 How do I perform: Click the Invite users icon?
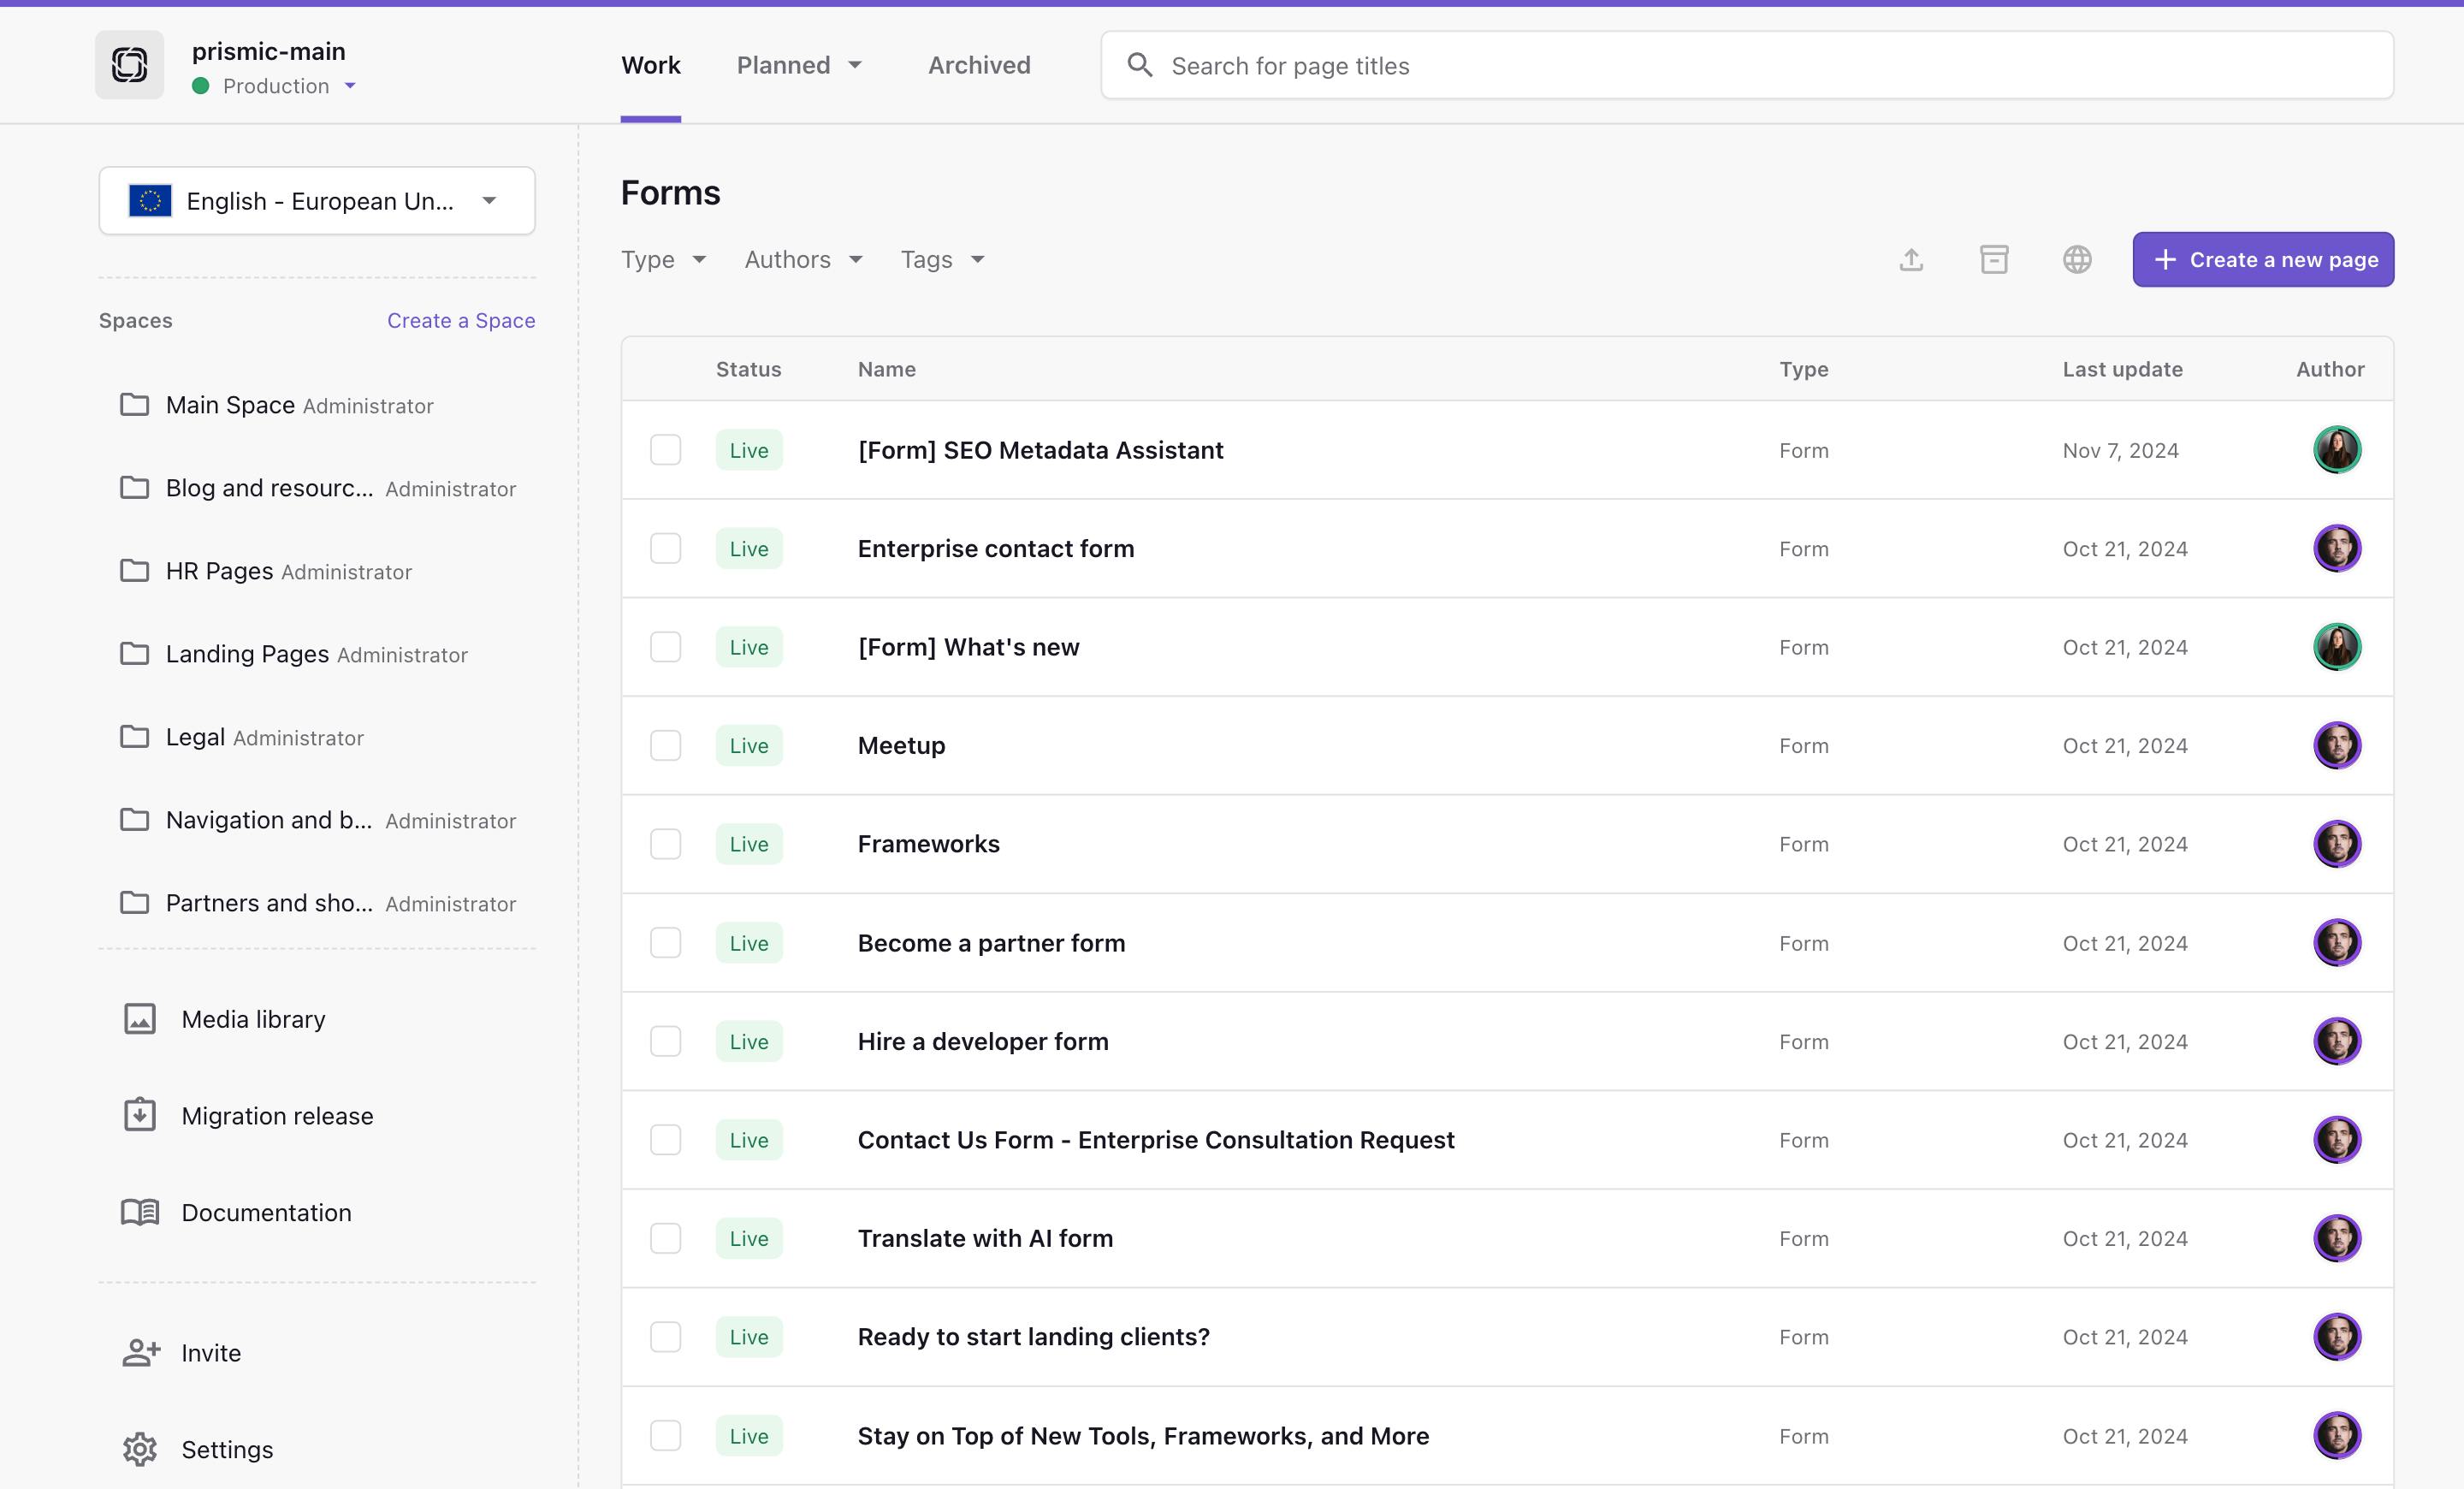pos(141,1353)
